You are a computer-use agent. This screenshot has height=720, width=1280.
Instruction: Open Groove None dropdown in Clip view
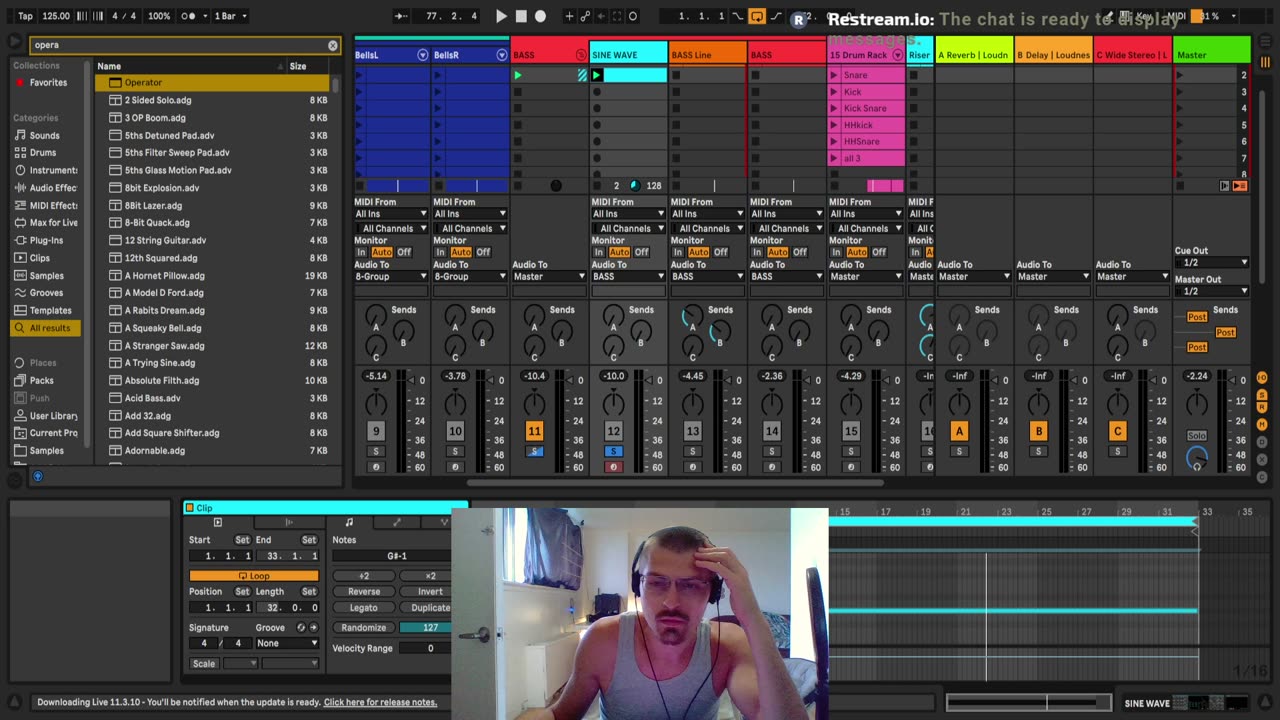287,643
